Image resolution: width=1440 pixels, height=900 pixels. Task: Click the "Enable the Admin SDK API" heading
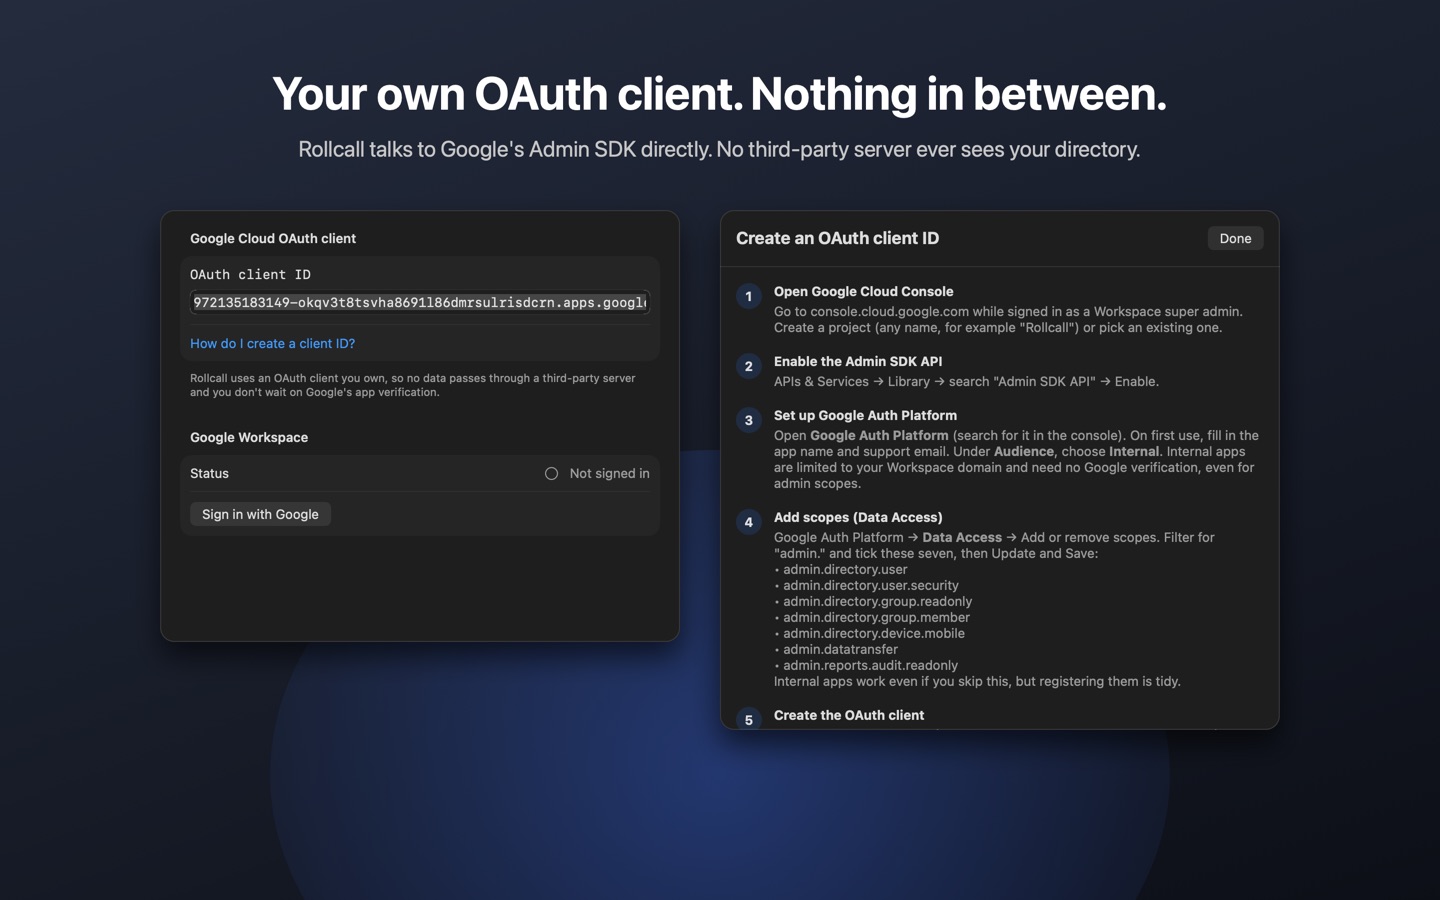click(858, 361)
